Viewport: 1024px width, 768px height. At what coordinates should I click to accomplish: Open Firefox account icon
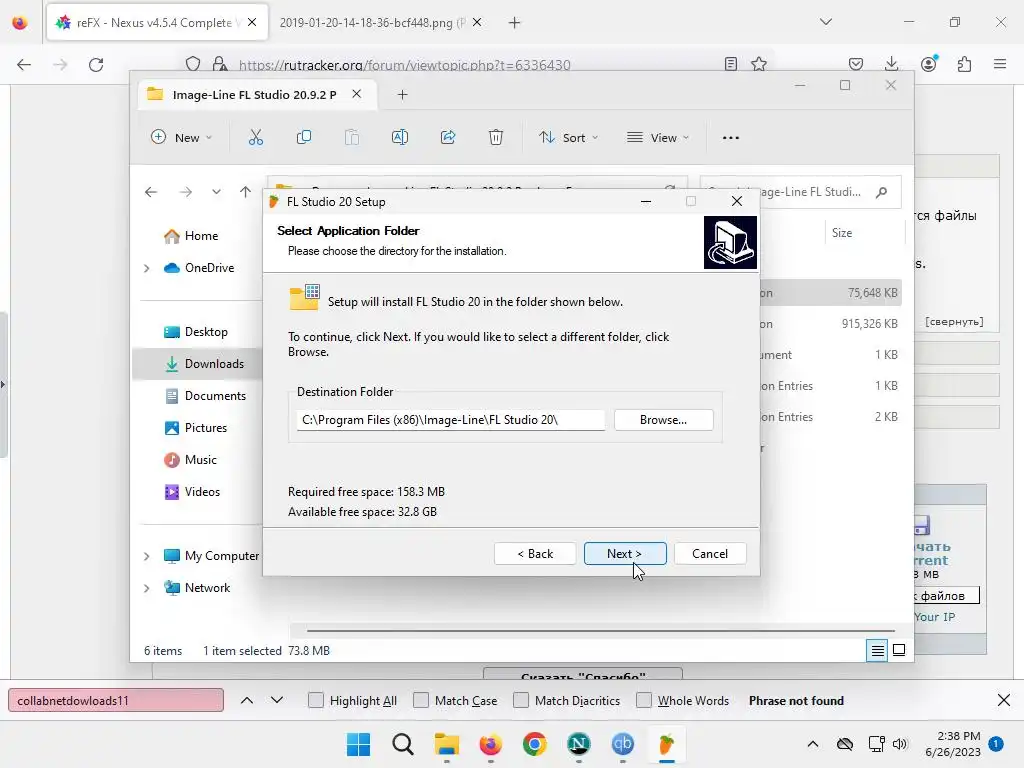[929, 64]
